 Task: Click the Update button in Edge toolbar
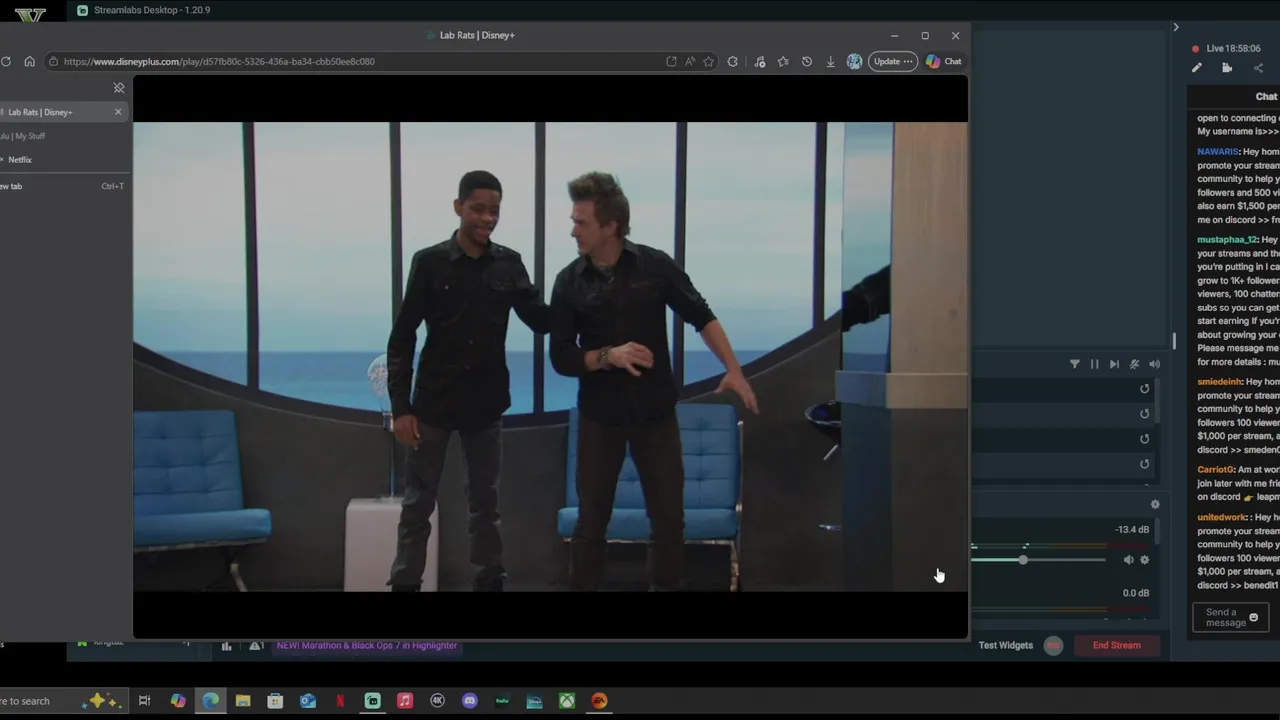click(892, 61)
